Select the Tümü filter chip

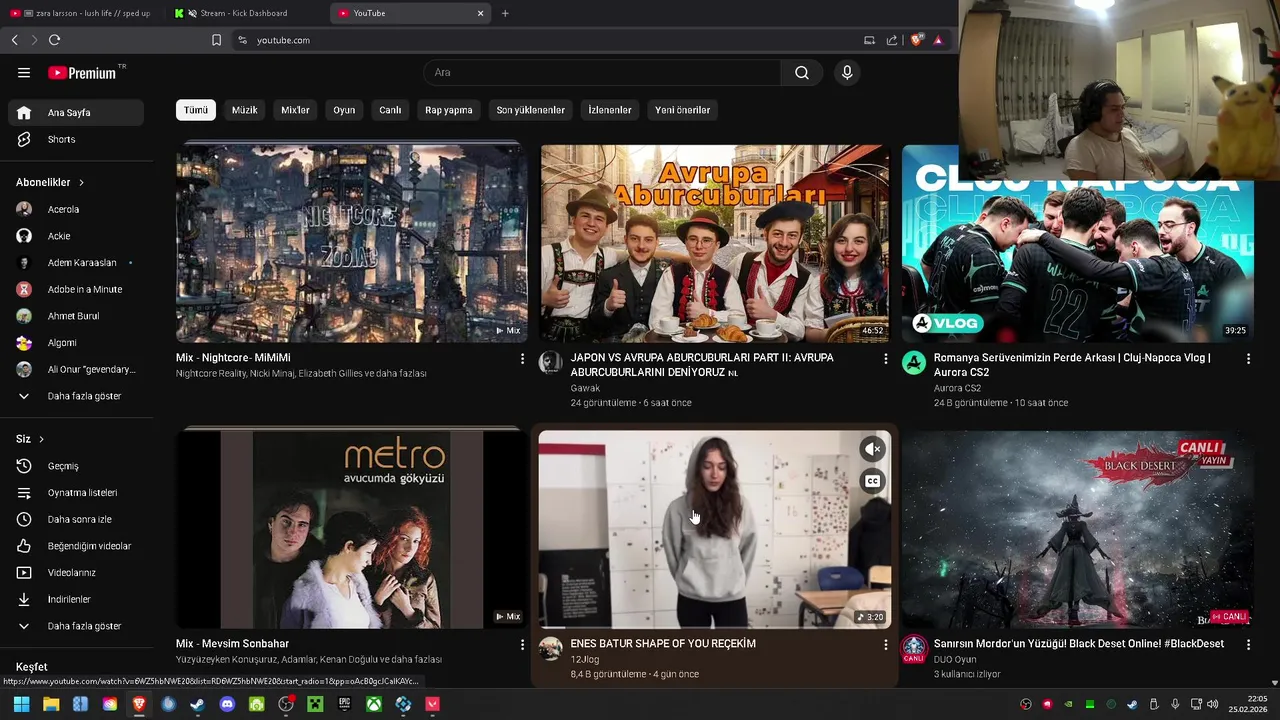196,110
